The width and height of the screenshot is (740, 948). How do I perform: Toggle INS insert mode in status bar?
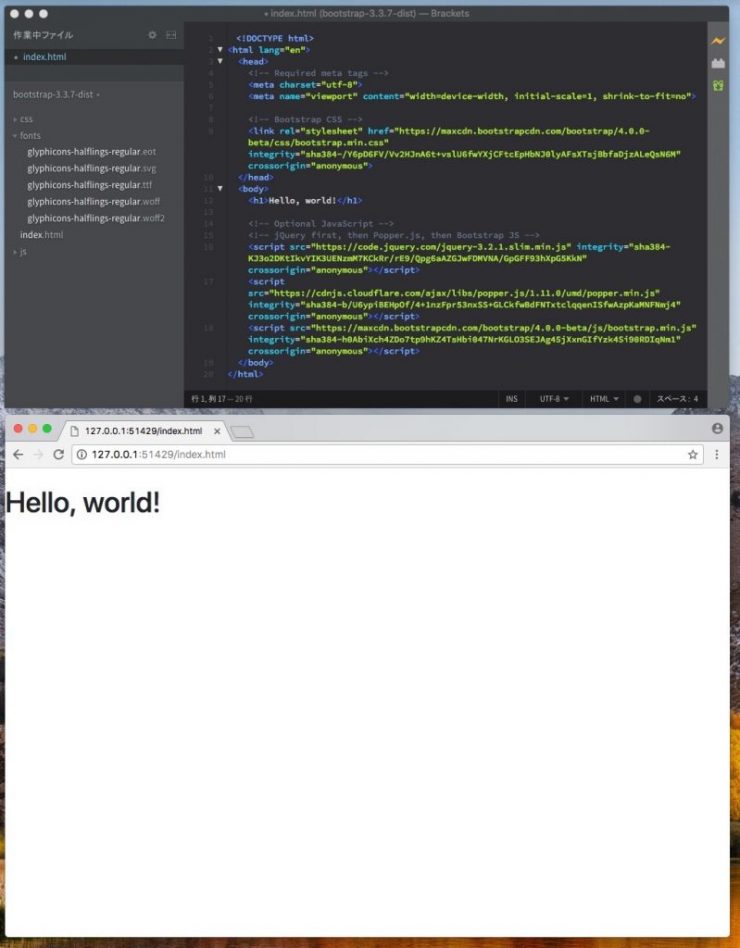click(511, 399)
